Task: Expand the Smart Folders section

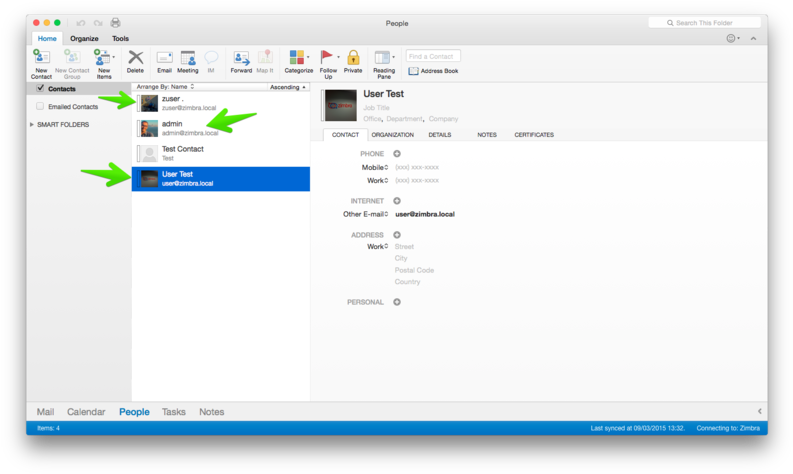Action: point(32,125)
